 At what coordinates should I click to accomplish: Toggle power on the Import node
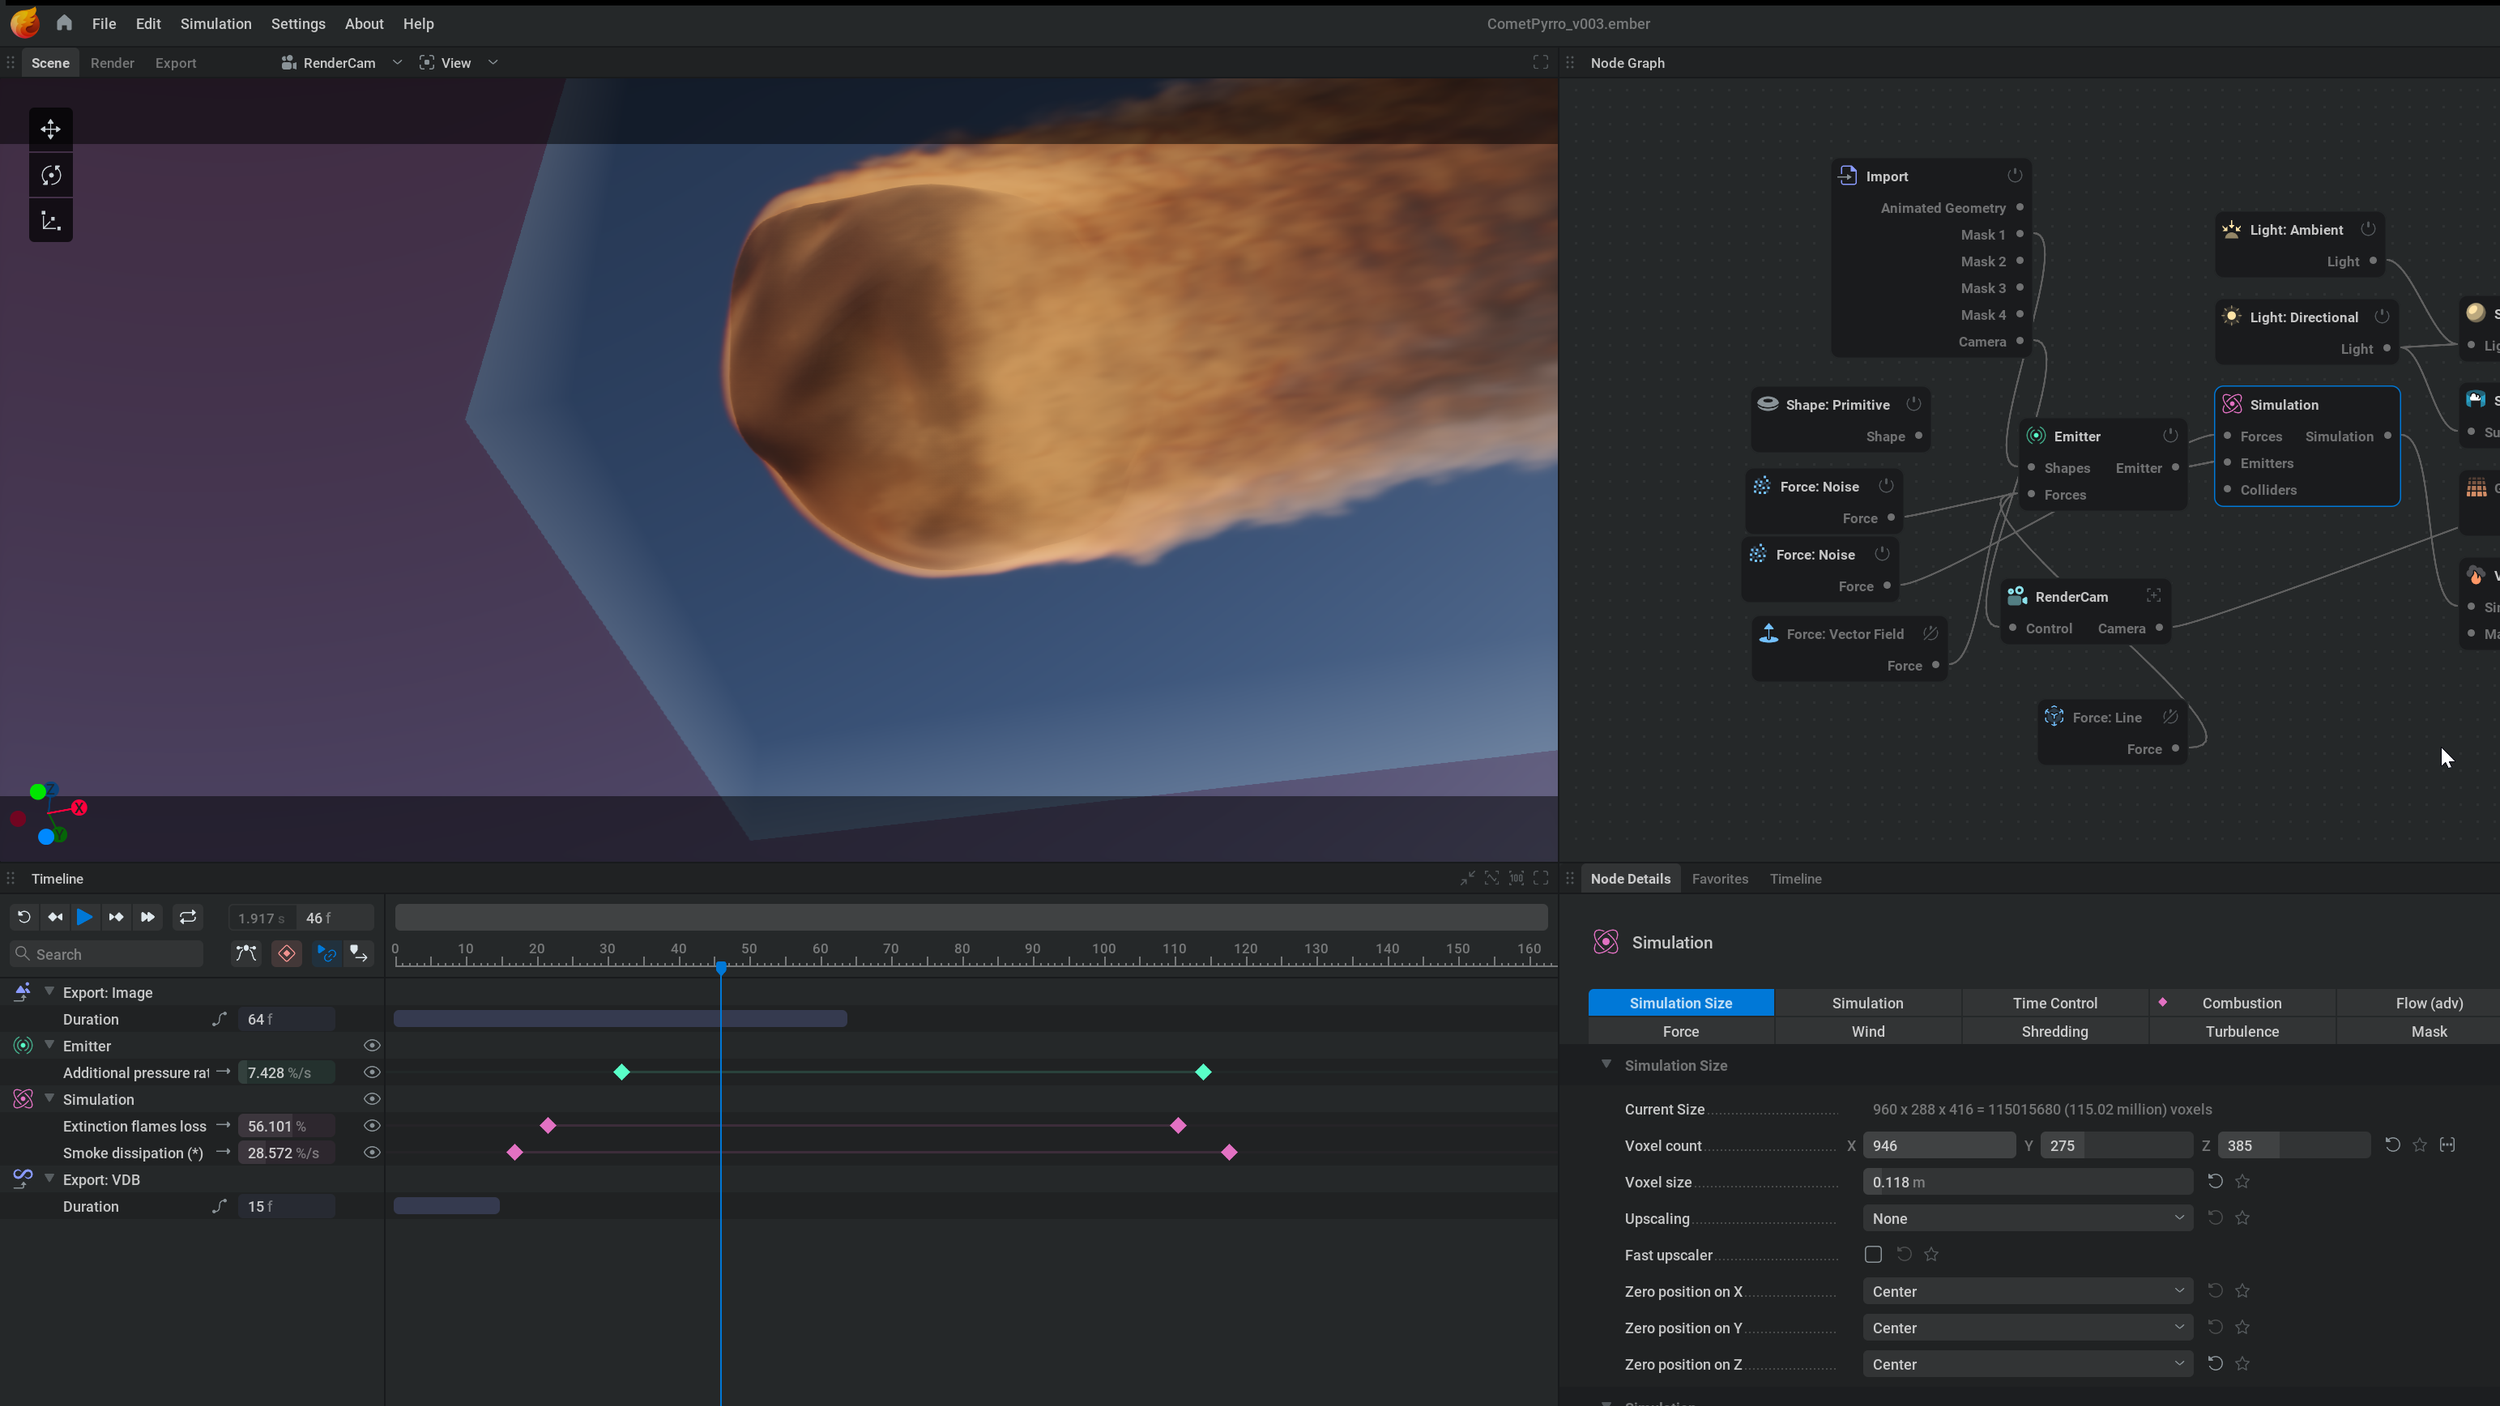(x=2015, y=175)
